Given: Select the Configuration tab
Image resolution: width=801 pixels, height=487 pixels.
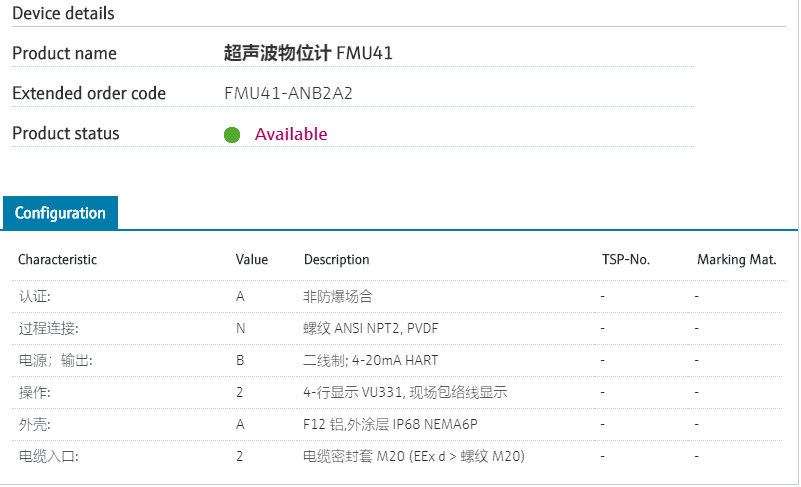Looking at the screenshot, I should (60, 213).
